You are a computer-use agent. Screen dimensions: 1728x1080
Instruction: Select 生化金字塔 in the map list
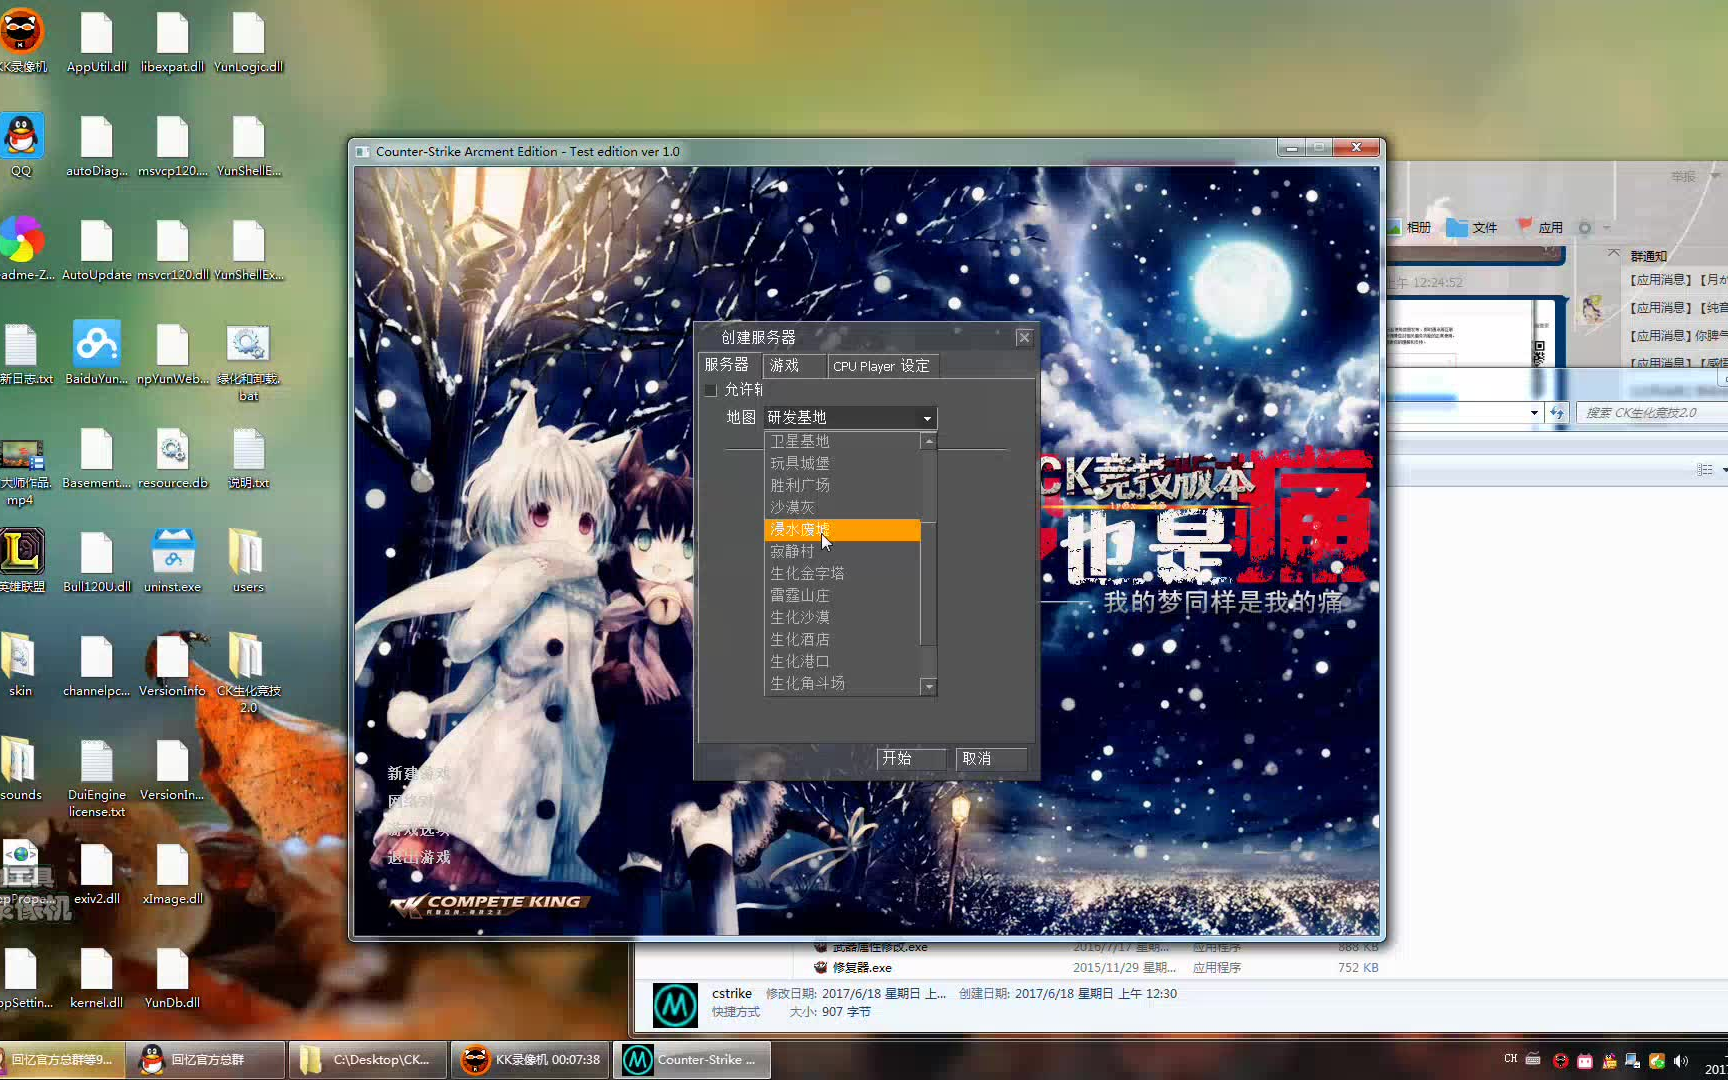point(842,573)
